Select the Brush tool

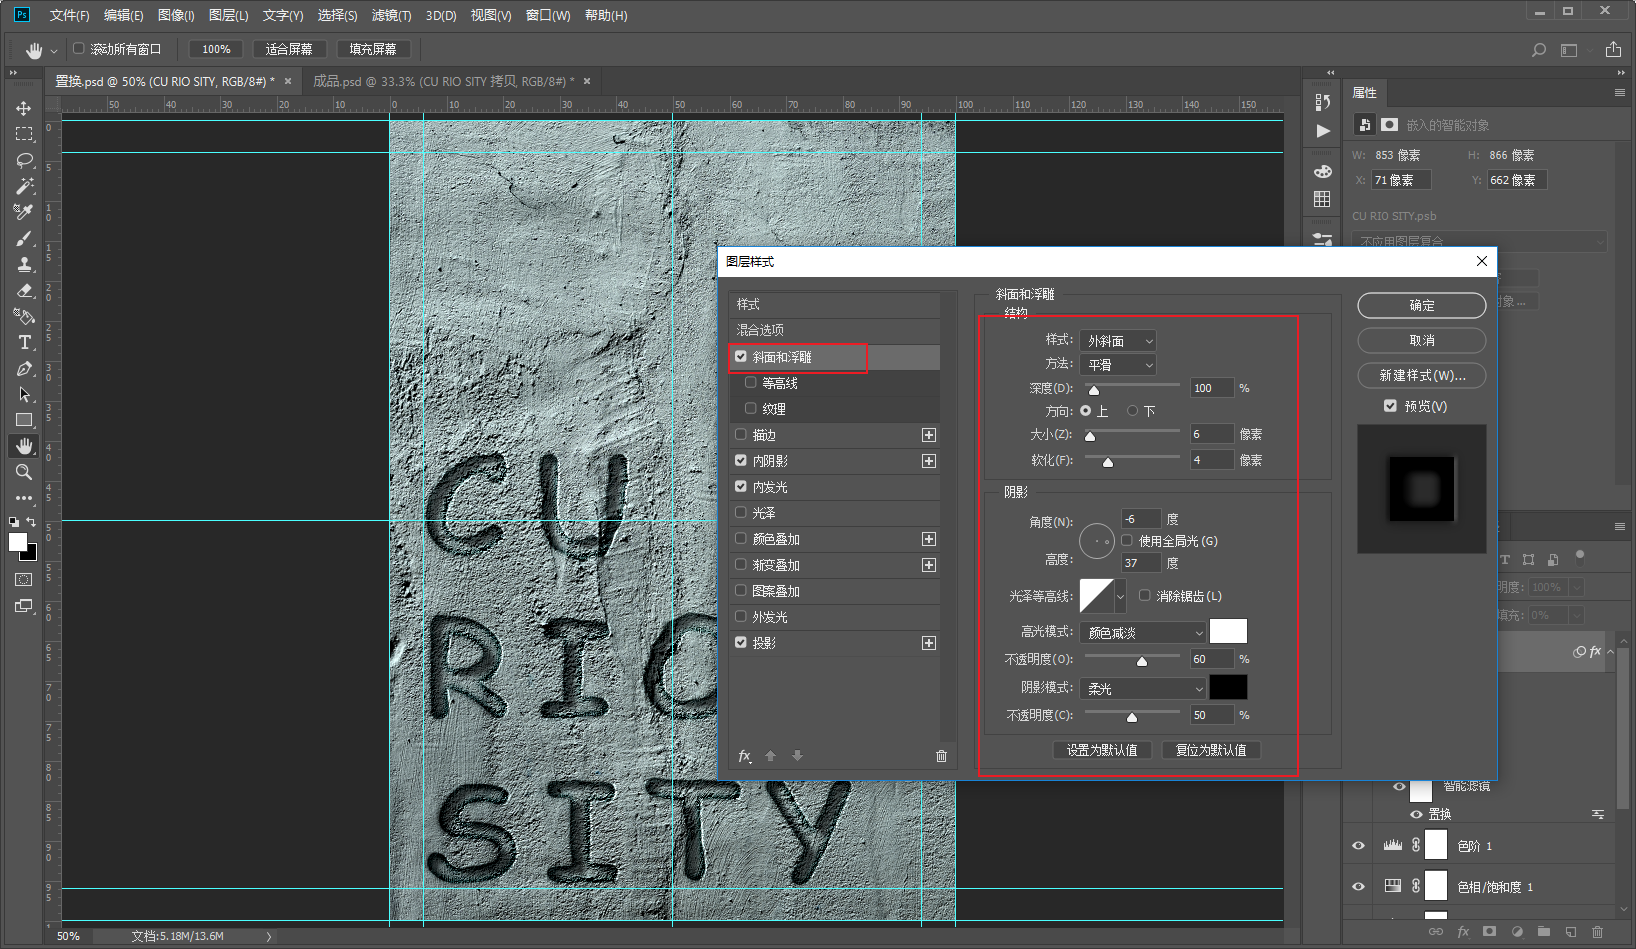pos(24,238)
